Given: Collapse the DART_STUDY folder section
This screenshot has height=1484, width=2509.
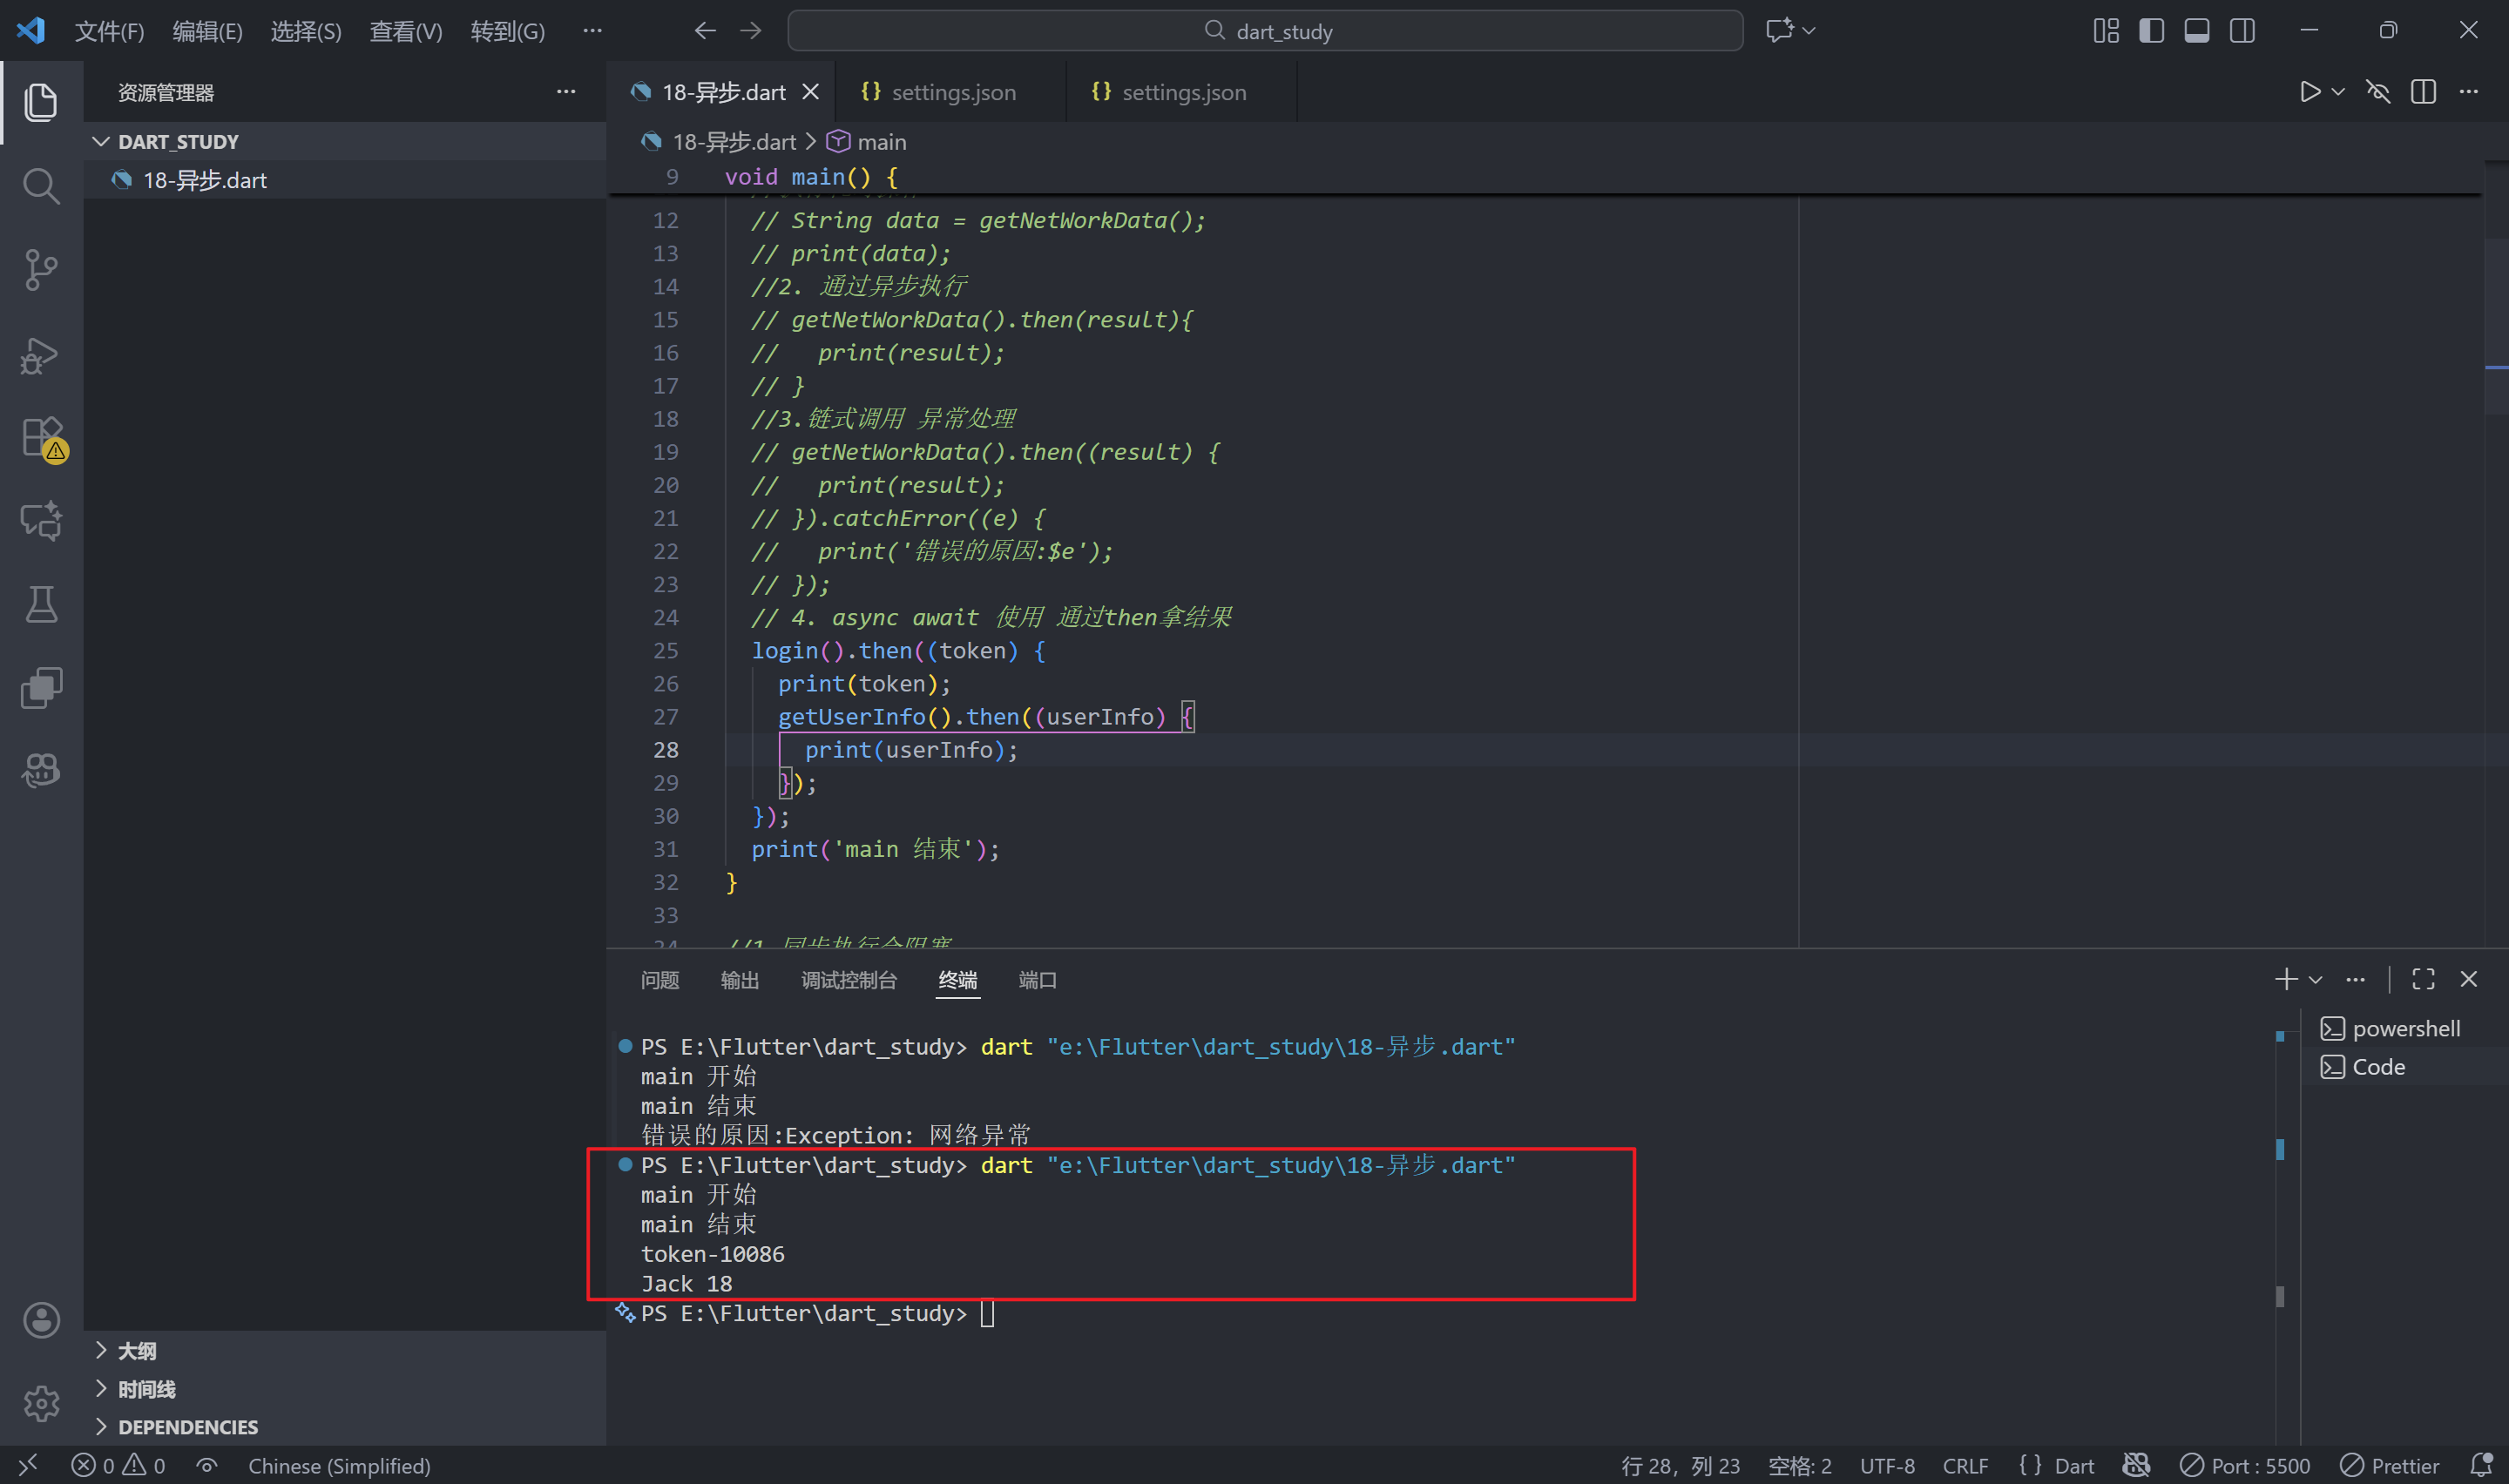Looking at the screenshot, I should pyautogui.click(x=101, y=142).
